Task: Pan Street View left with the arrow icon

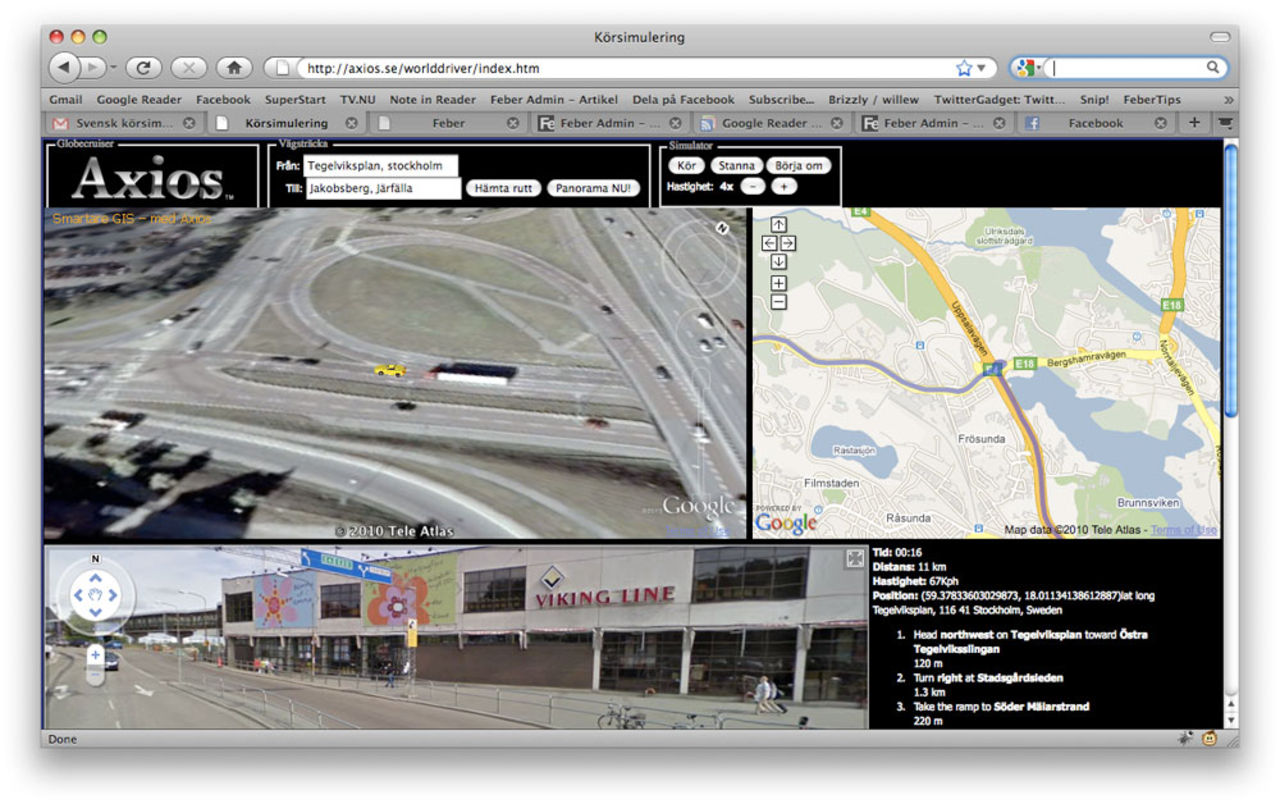Action: 79,595
